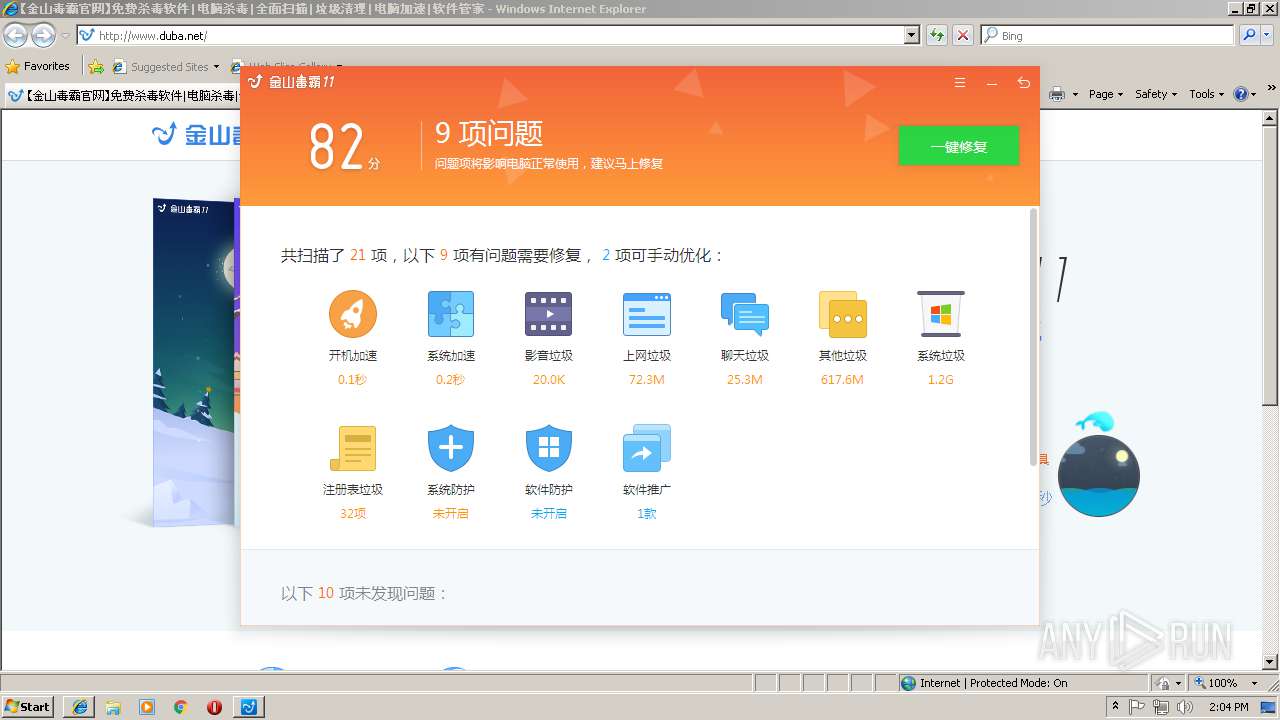Image resolution: width=1280 pixels, height=720 pixels.
Task: Click the Internet Explorer forward button
Action: (x=43, y=35)
